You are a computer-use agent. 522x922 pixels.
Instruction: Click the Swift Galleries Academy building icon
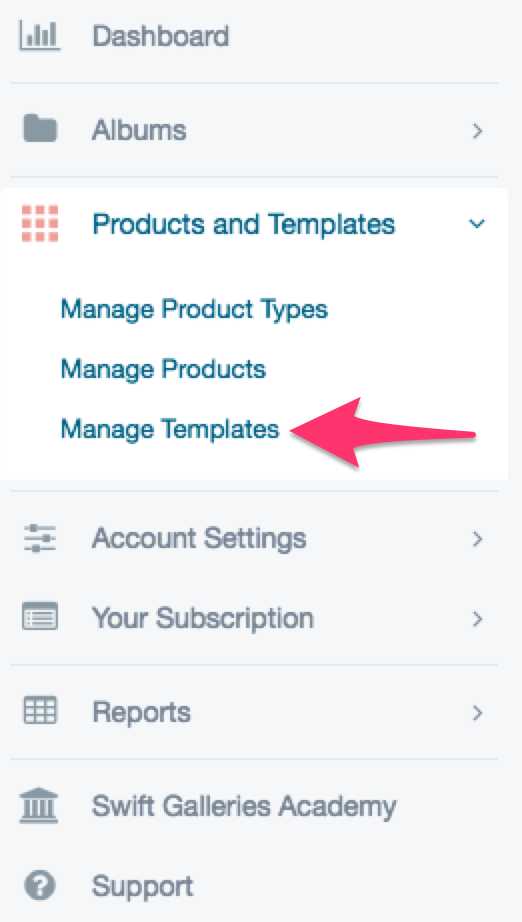tap(39, 806)
